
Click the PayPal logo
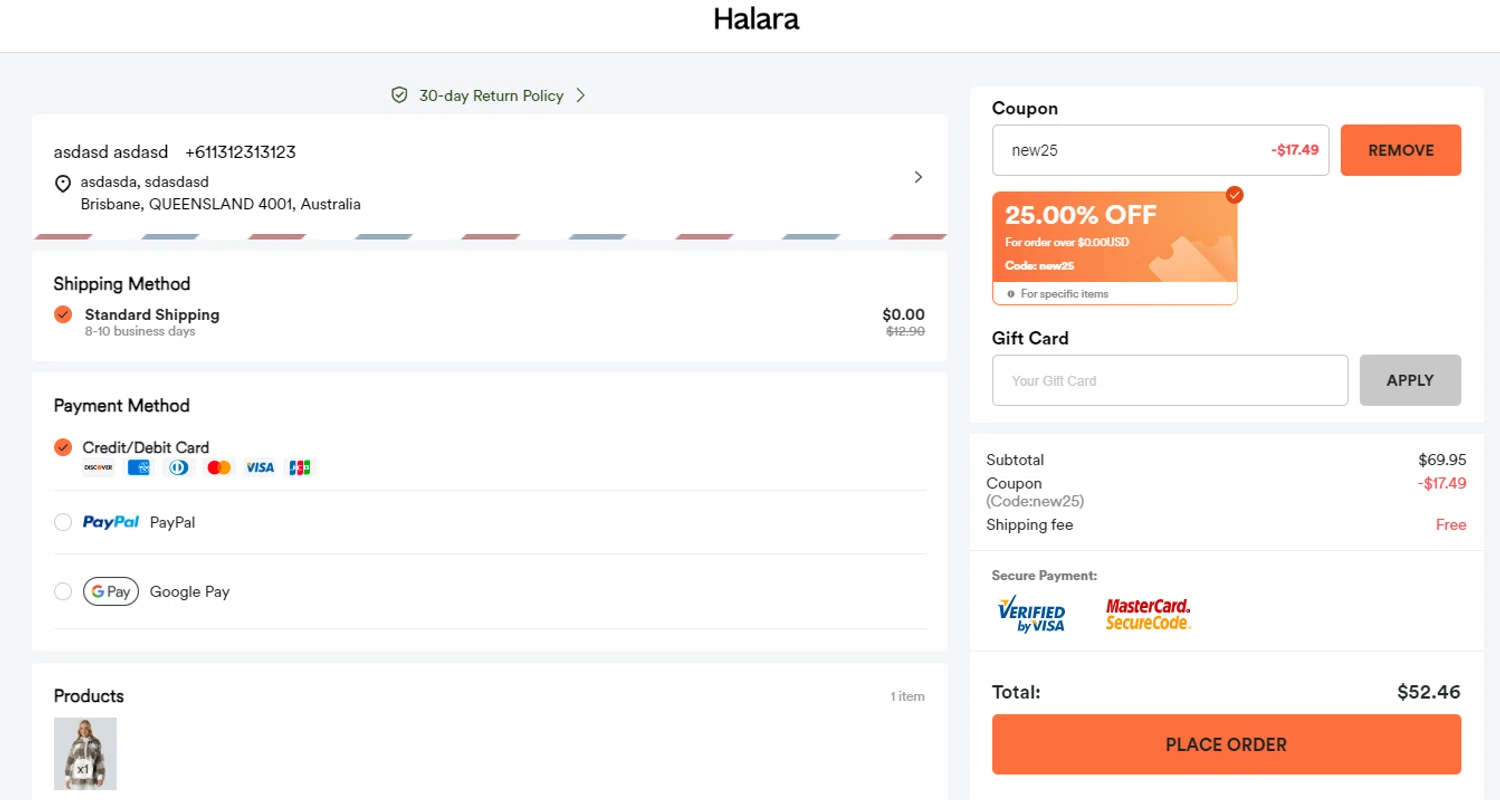click(x=111, y=522)
